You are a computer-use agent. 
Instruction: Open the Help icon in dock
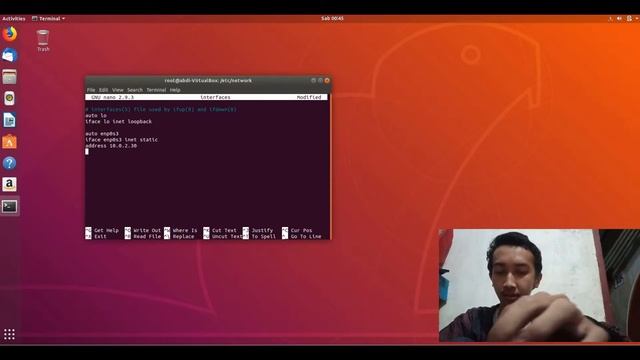[x=9, y=163]
